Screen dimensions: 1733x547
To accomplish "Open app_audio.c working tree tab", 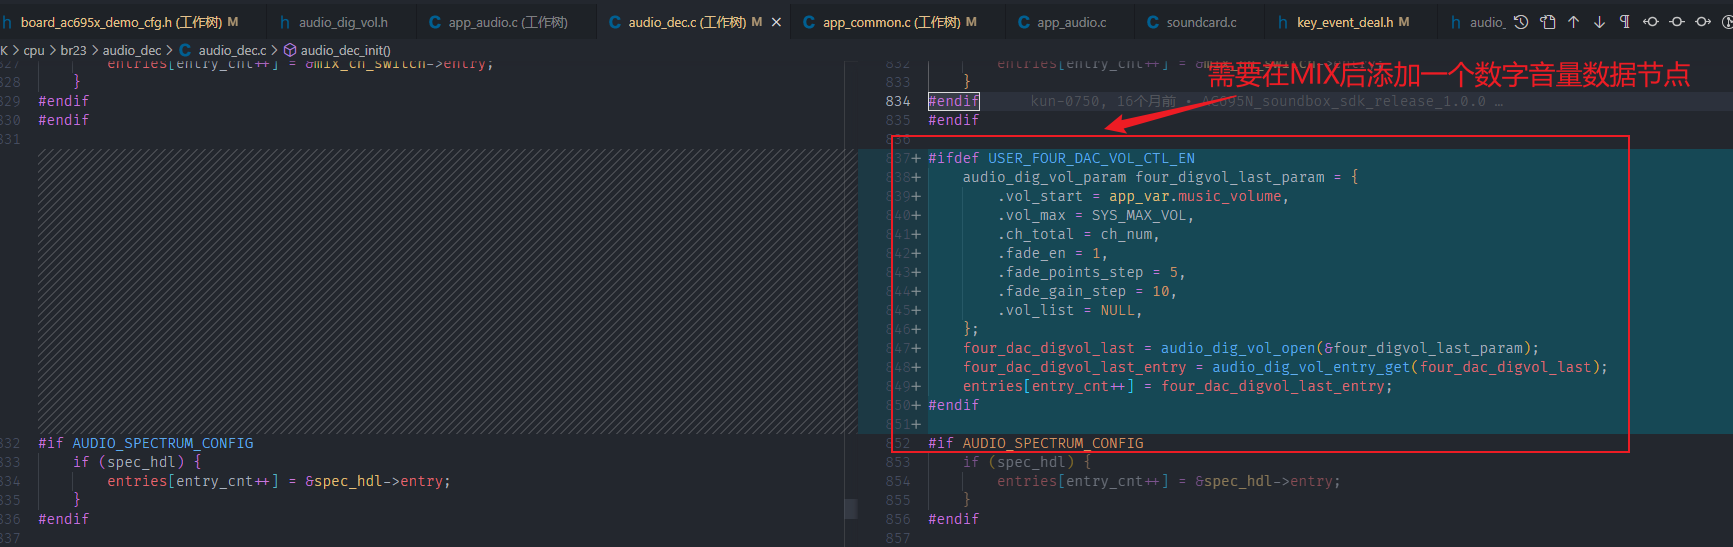I will [508, 22].
